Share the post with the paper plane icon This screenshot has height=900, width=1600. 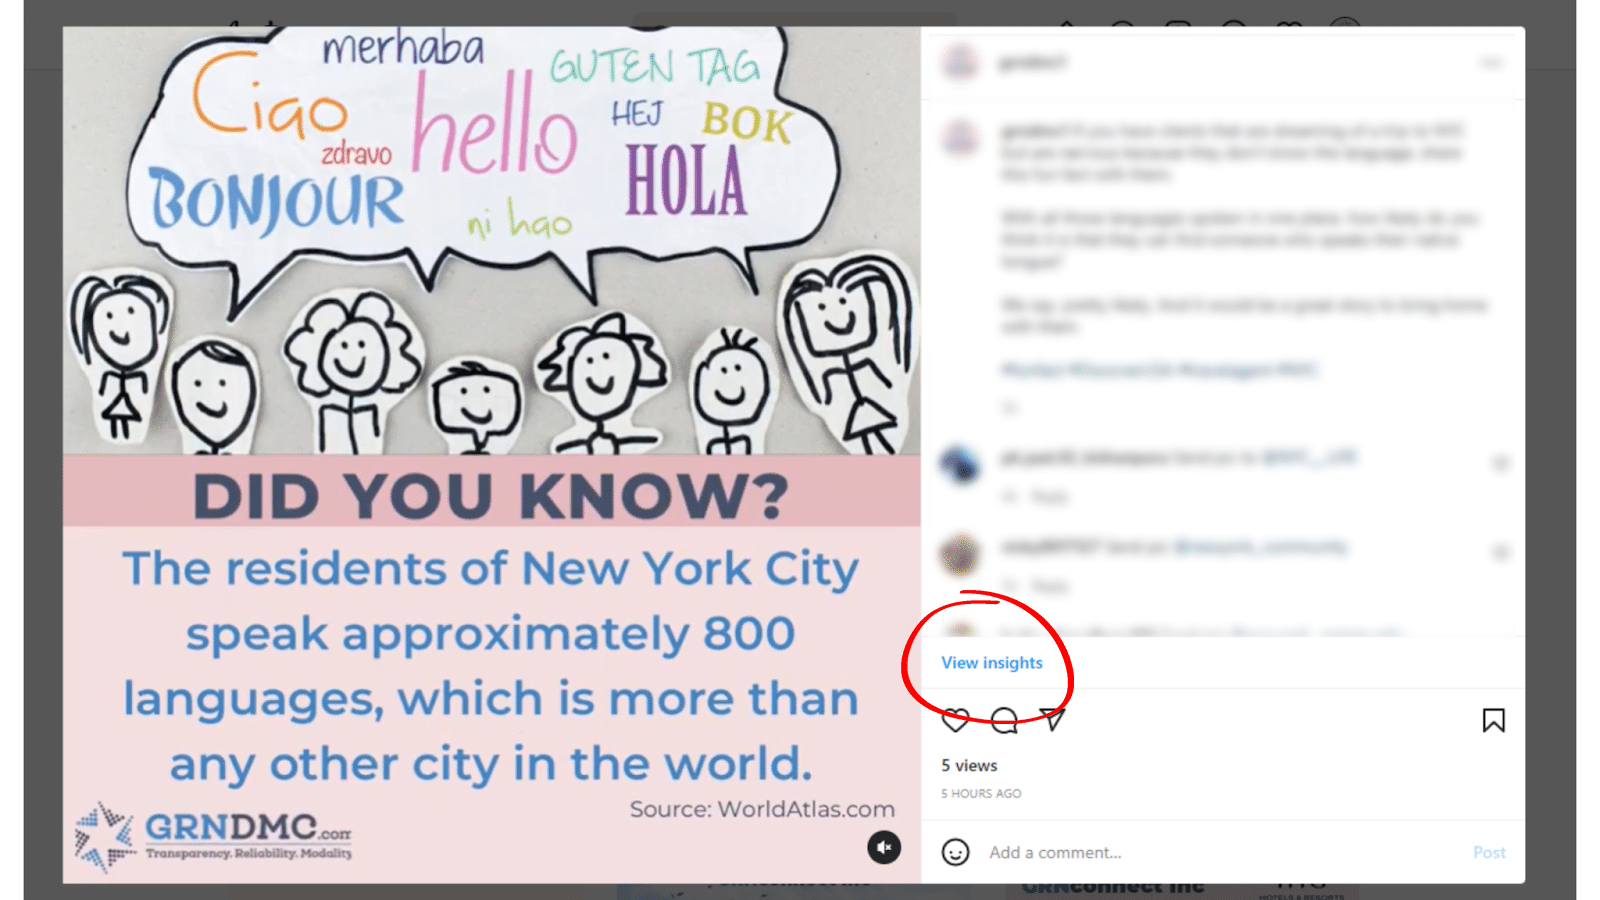click(x=1052, y=719)
